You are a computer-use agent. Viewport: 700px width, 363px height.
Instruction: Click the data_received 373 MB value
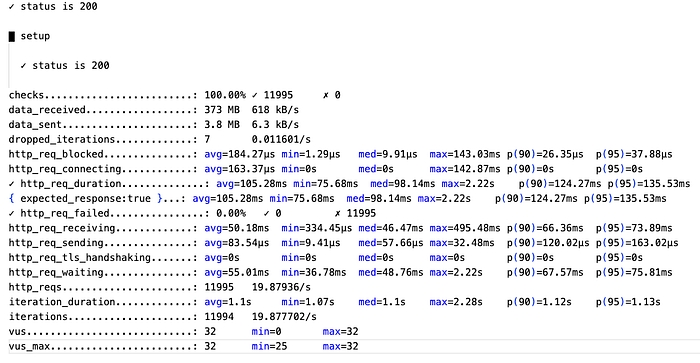click(222, 110)
